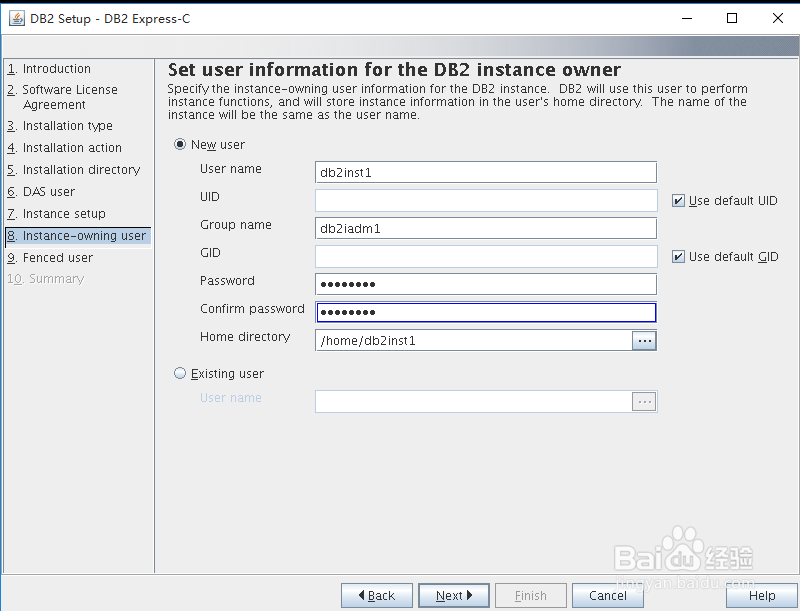
Task: Focus the Password field
Action: (486, 285)
